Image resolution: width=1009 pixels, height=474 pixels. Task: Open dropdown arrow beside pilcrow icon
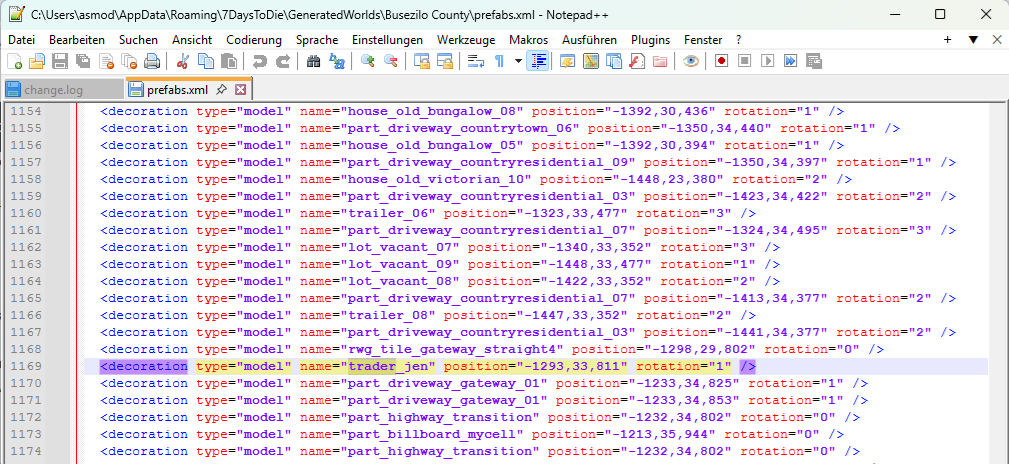click(x=518, y=61)
